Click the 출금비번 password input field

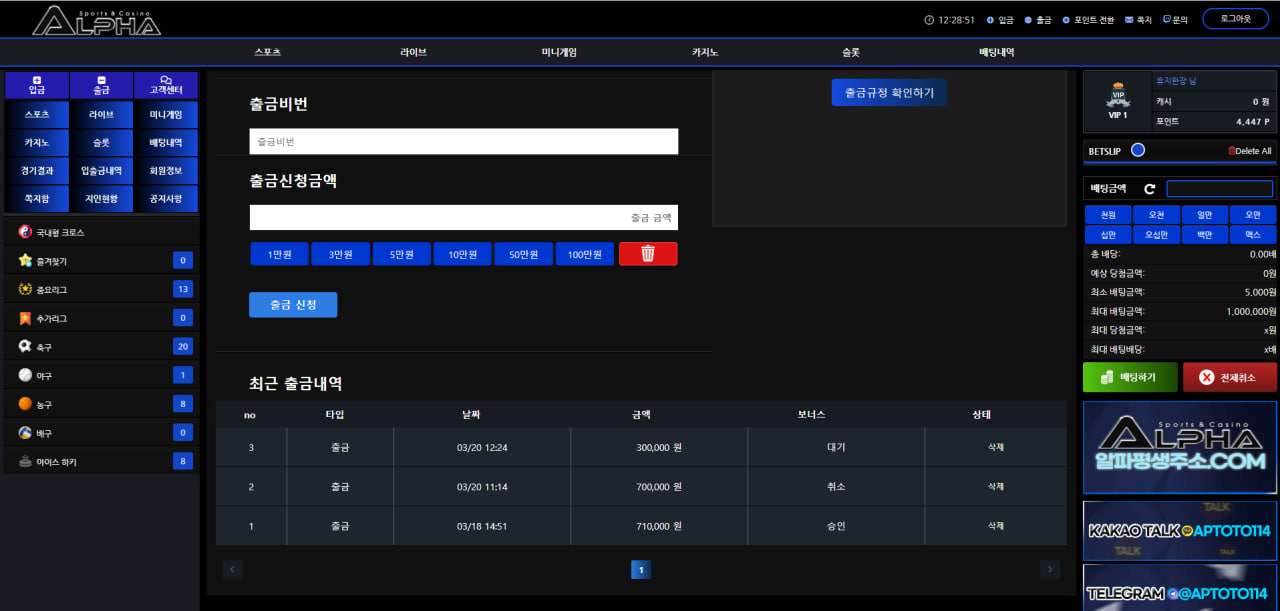coord(463,142)
